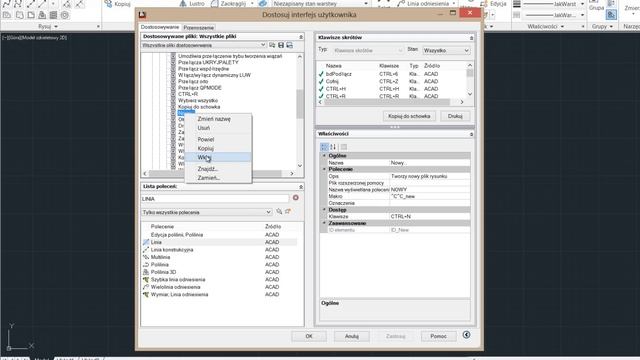This screenshot has width=640, height=360.
Task: Select Szybka linia odniesienia command
Action: click(219, 280)
